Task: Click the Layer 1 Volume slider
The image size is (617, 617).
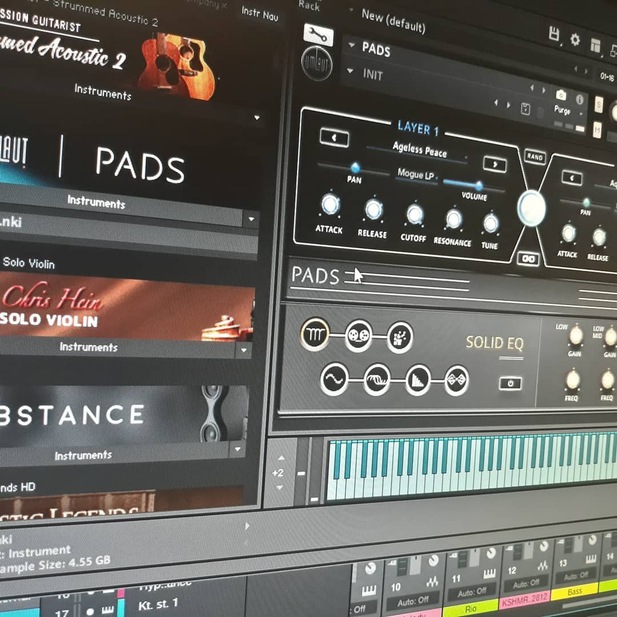Action: click(477, 185)
